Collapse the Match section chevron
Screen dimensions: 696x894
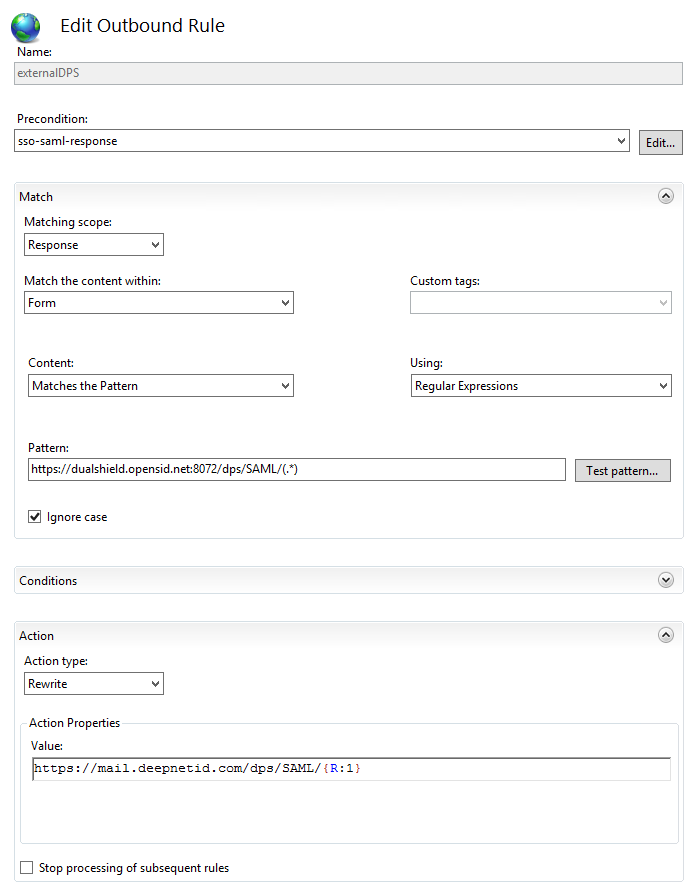[665, 197]
